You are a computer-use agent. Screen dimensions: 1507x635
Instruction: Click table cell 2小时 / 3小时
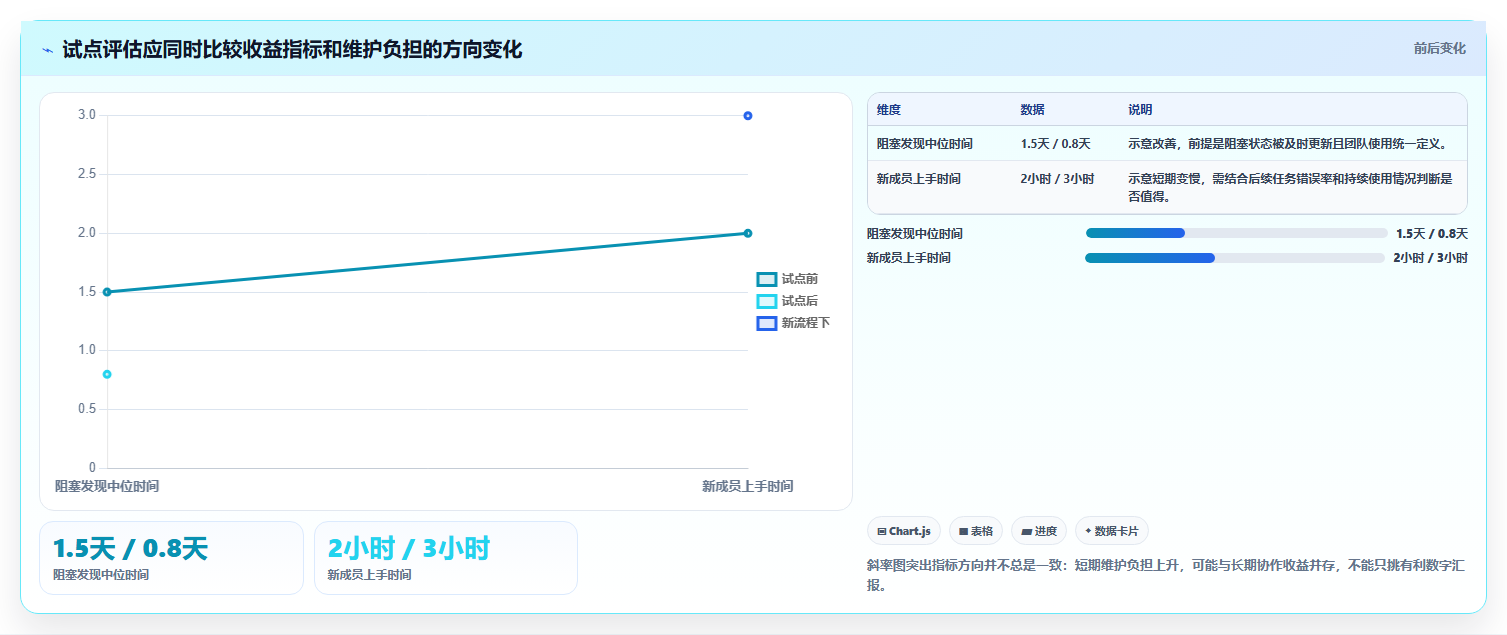1057,179
